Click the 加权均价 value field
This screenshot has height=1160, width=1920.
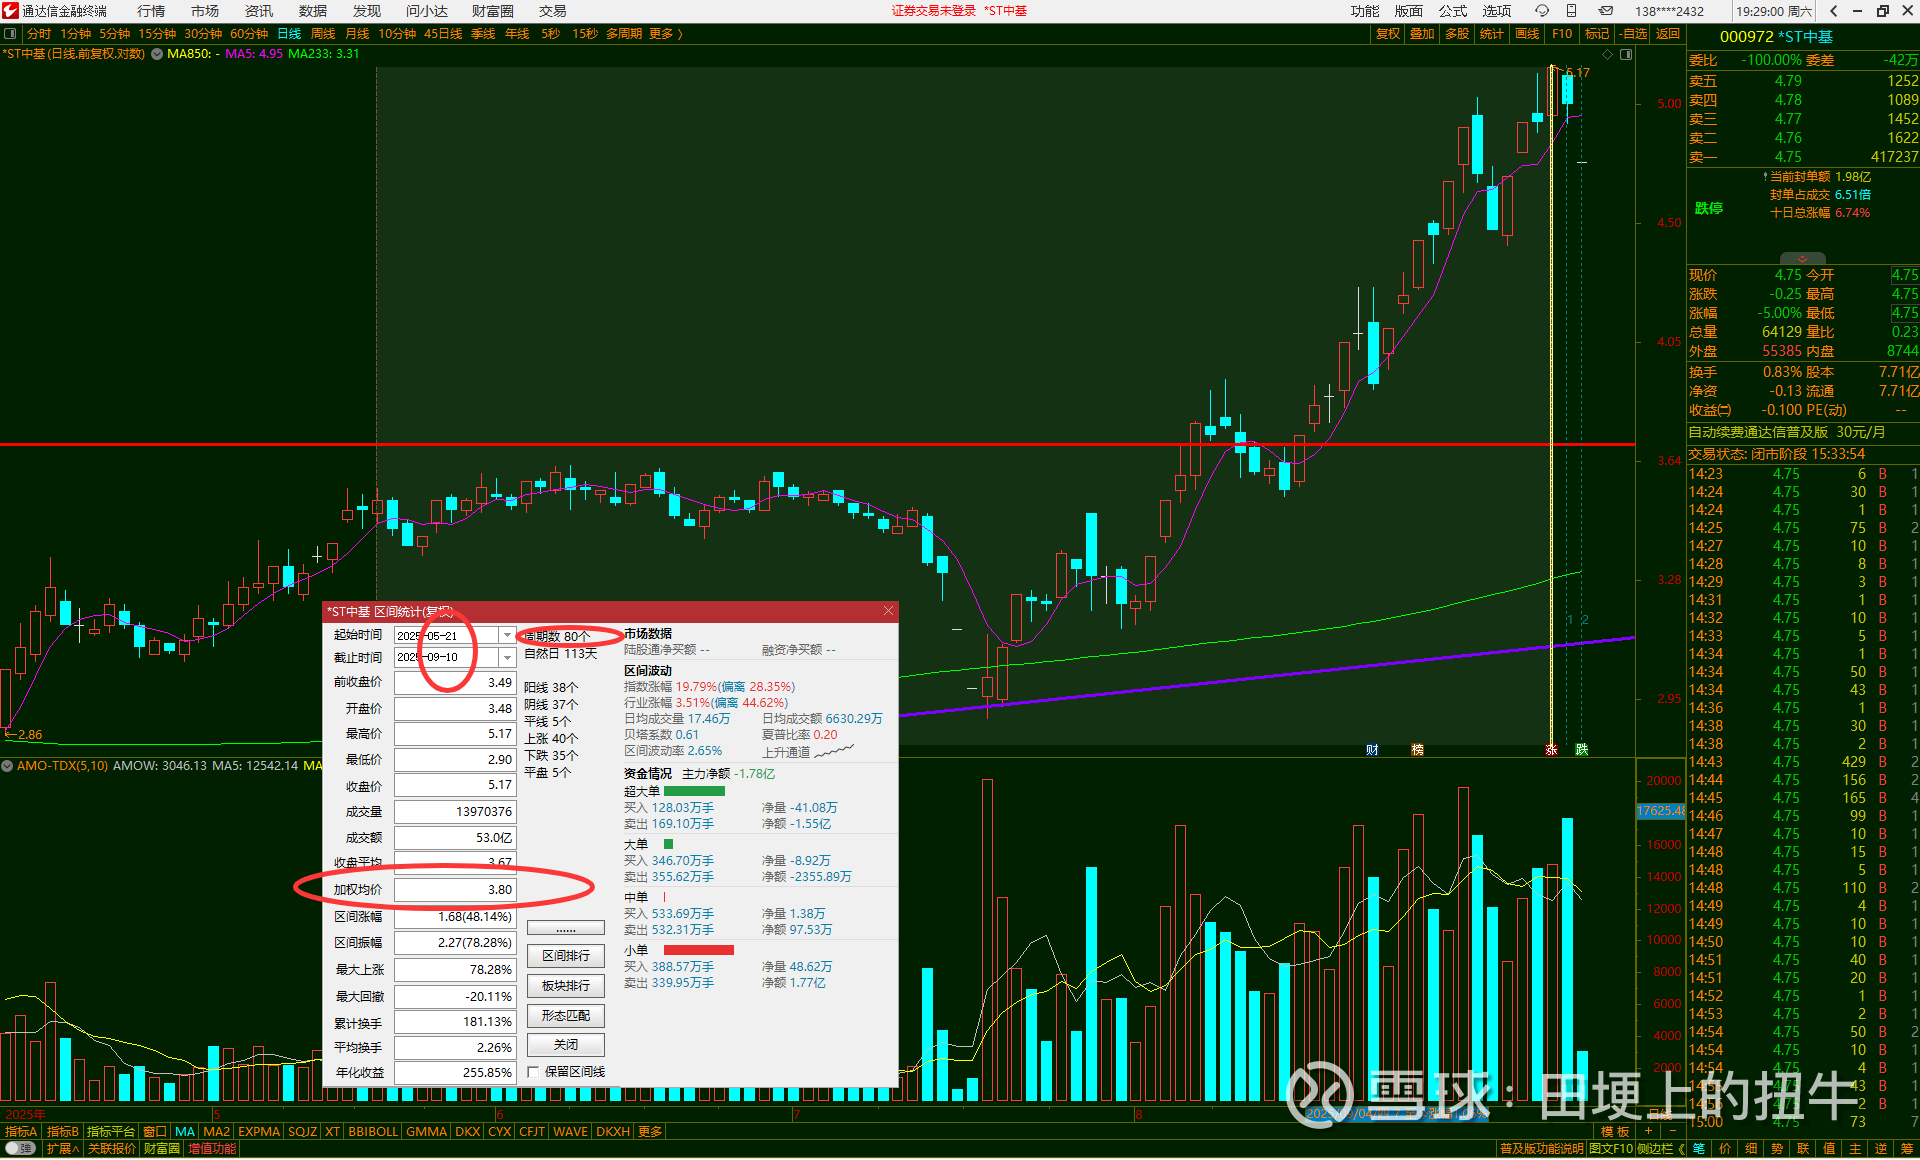(455, 890)
